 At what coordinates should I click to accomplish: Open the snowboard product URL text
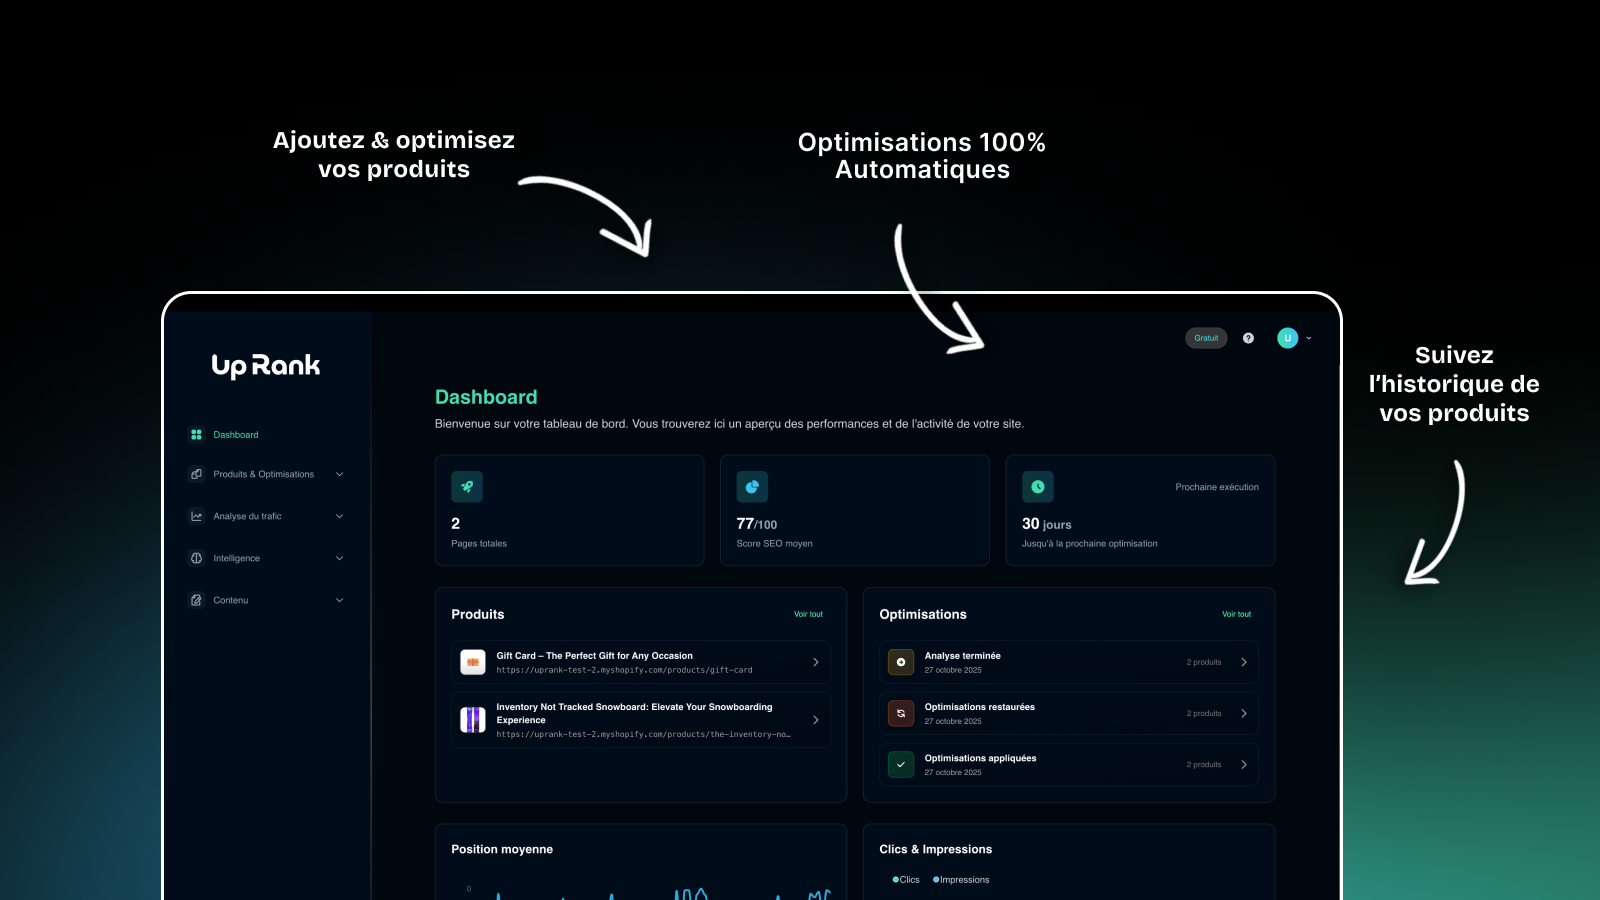tap(643, 734)
